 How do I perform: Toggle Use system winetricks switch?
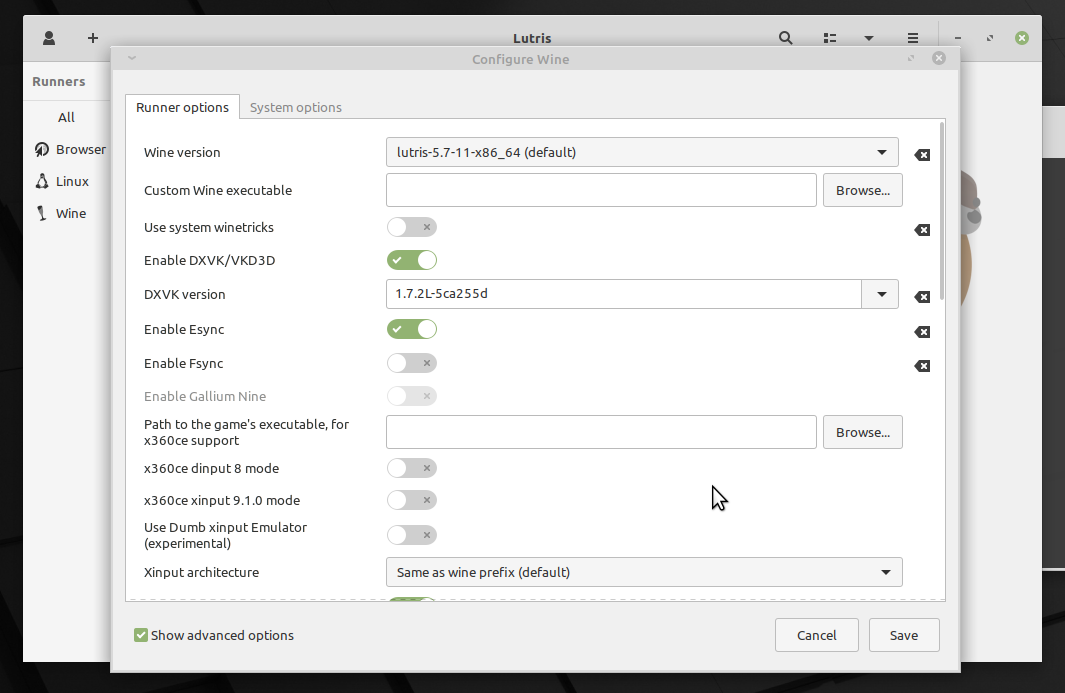412,227
